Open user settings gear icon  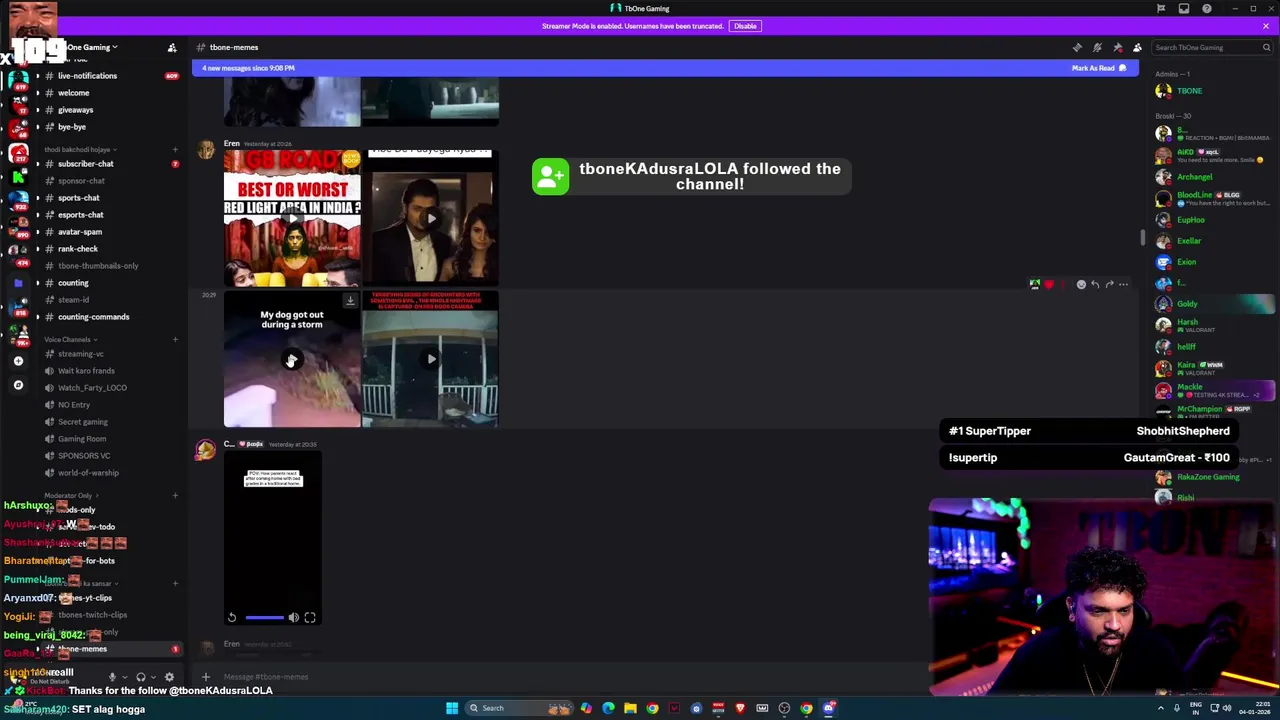[x=169, y=677]
